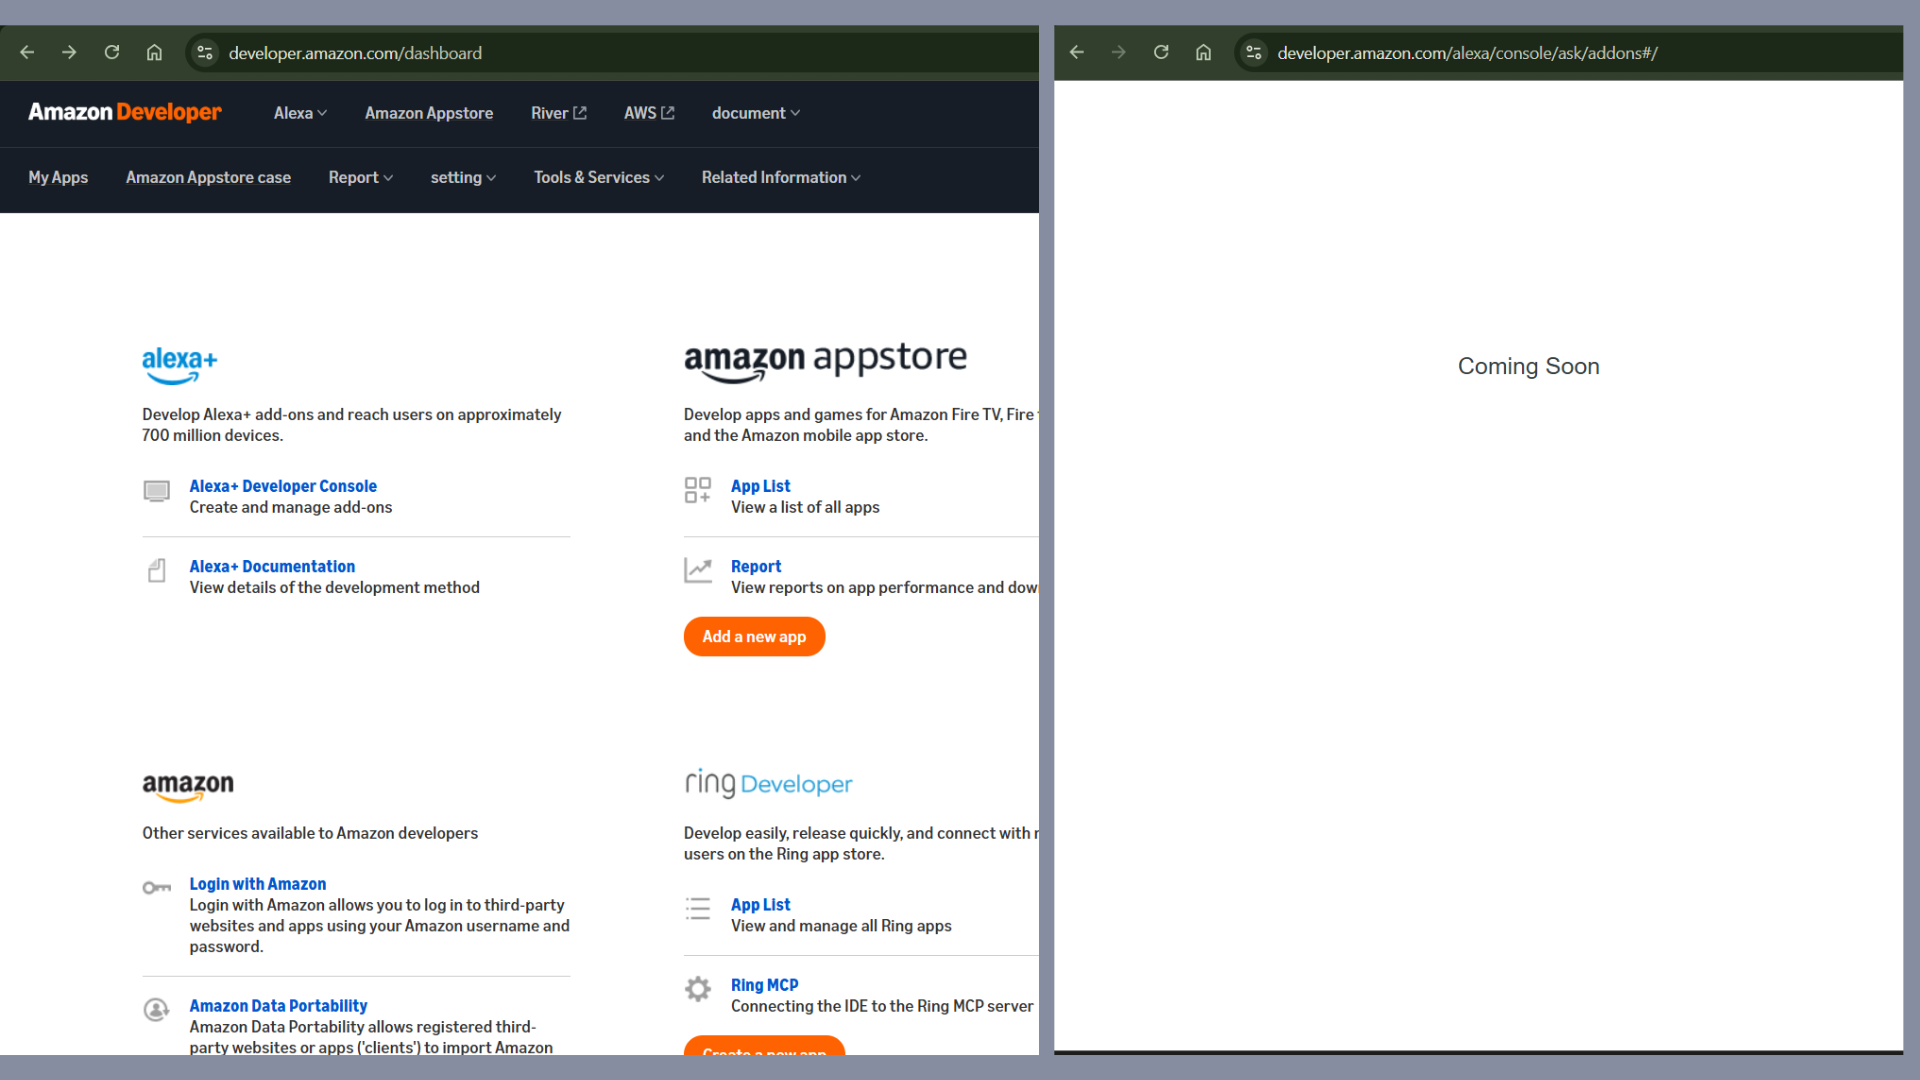Image resolution: width=1920 pixels, height=1080 pixels.
Task: Click the chart icon beside Report
Action: pos(698,570)
